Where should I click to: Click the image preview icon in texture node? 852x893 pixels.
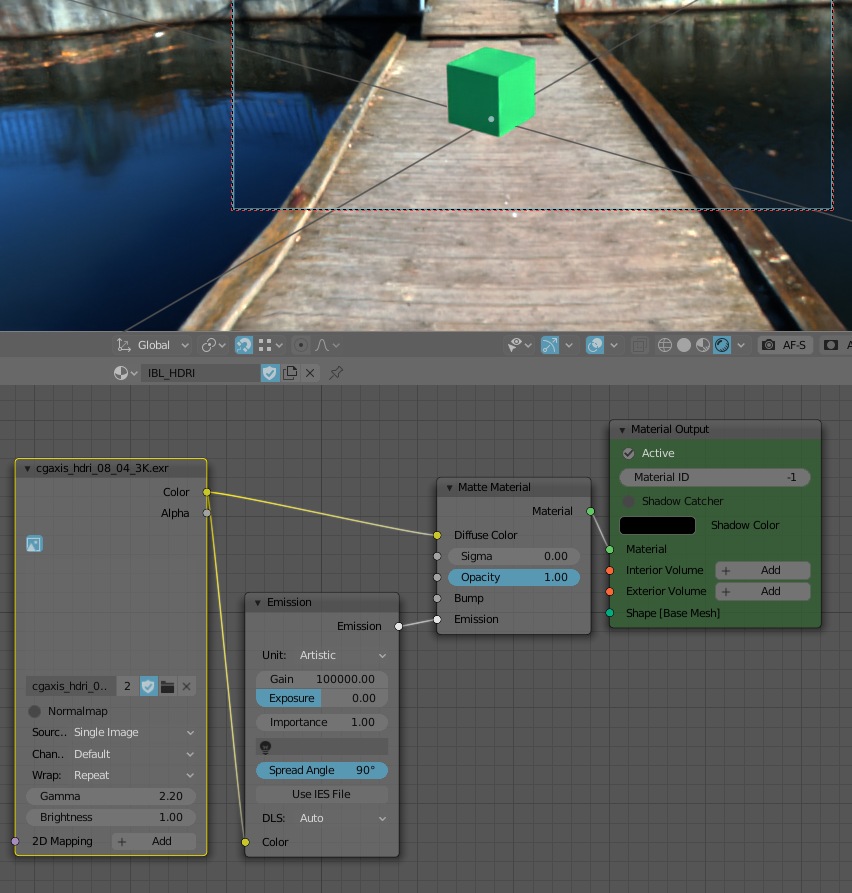[x=34, y=544]
